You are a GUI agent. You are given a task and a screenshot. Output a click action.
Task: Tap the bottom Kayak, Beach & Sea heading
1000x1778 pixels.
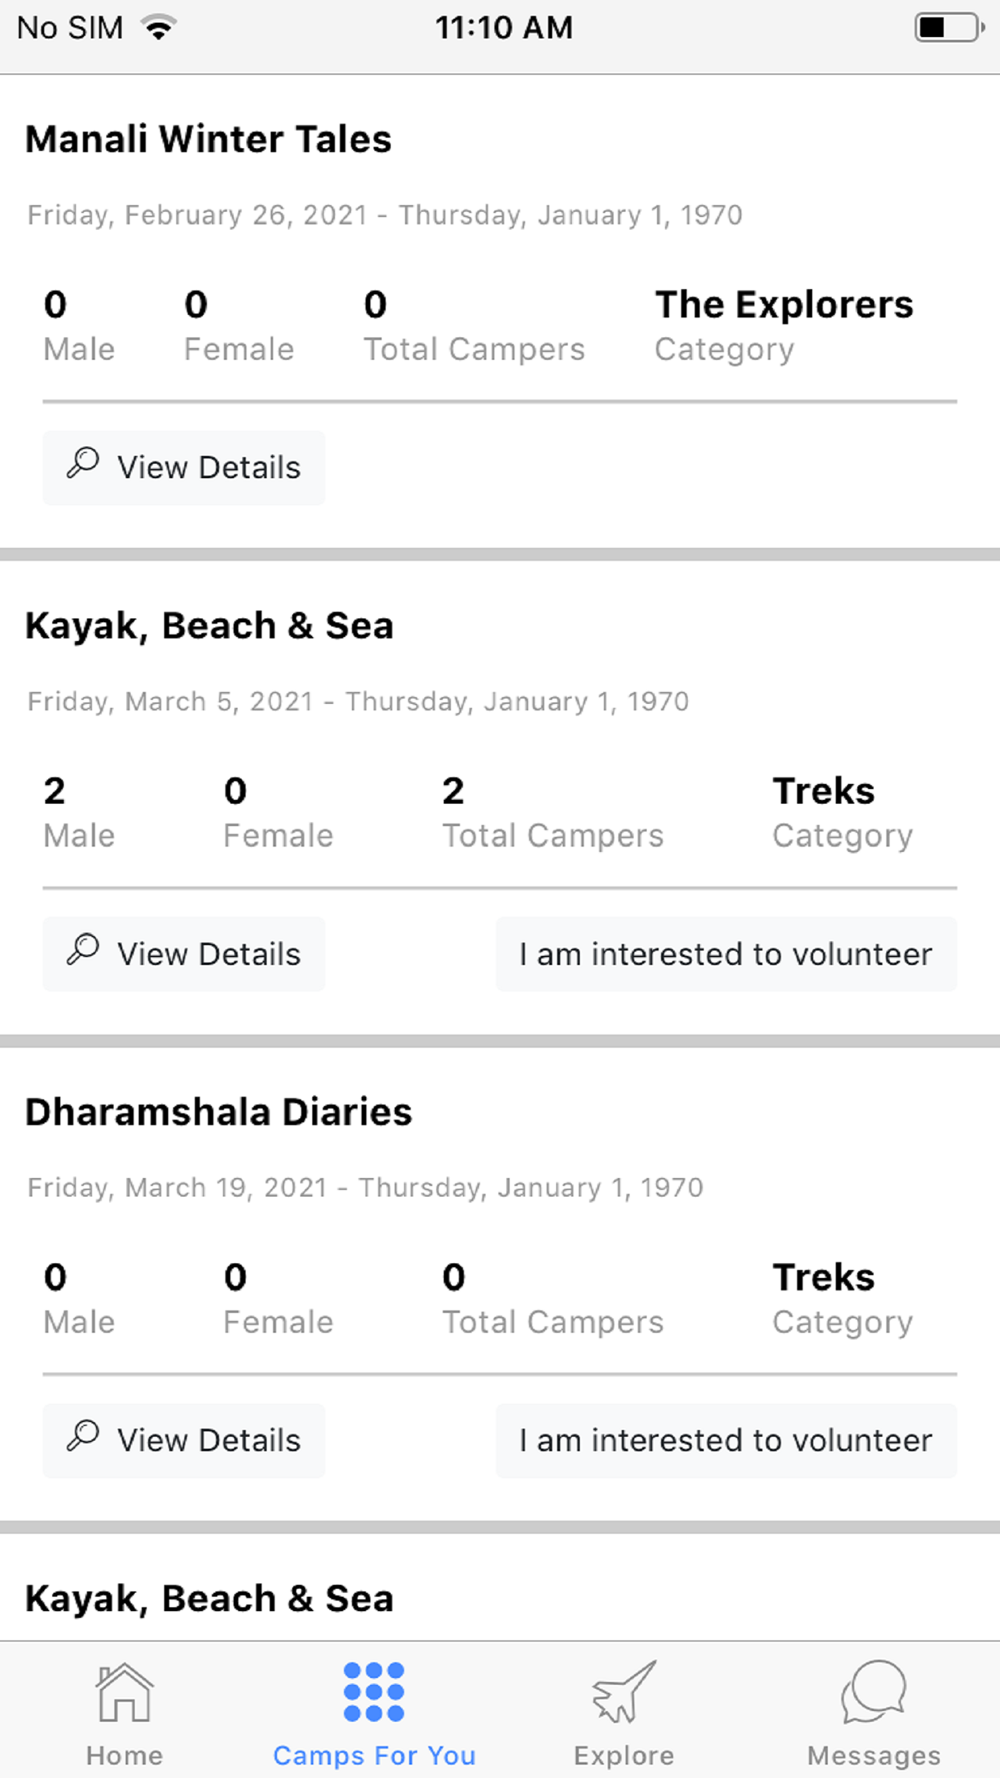coord(209,1598)
